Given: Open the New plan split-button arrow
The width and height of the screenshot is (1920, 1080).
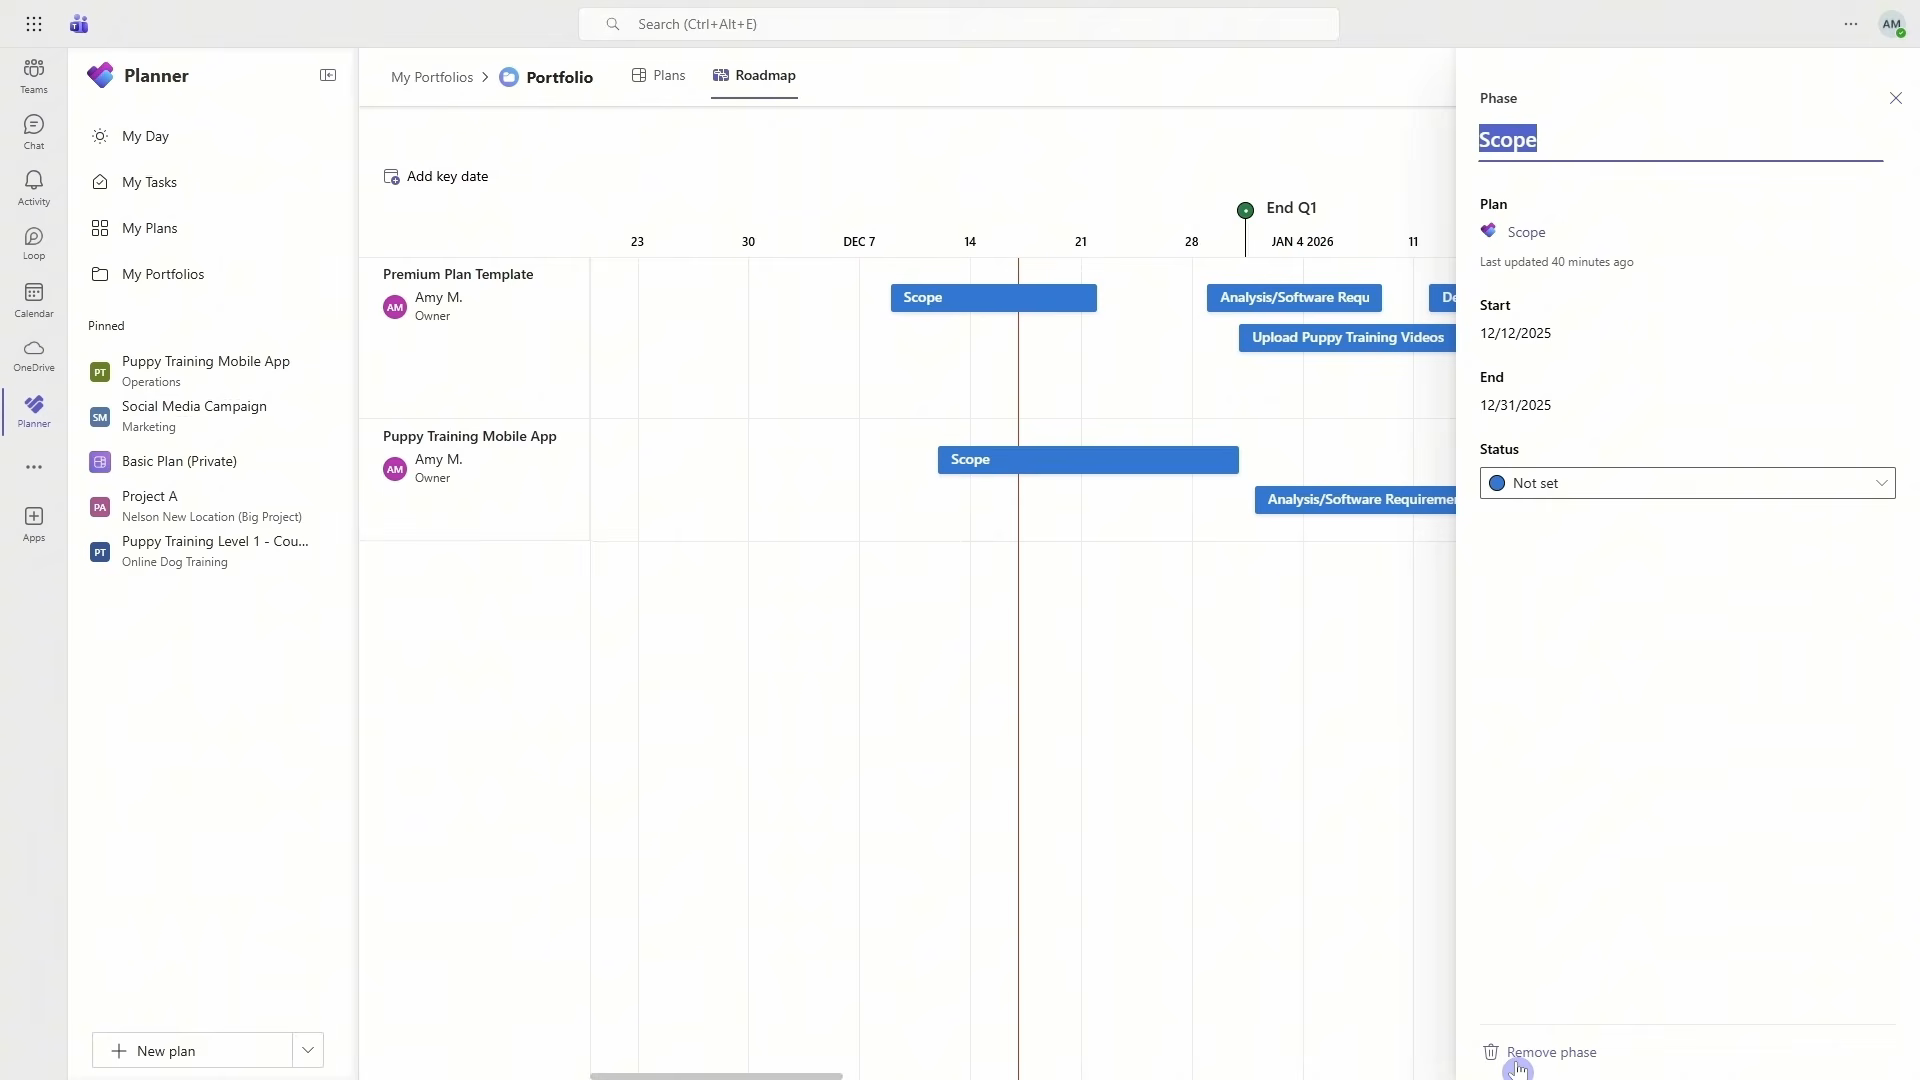Looking at the screenshot, I should click(x=308, y=1051).
